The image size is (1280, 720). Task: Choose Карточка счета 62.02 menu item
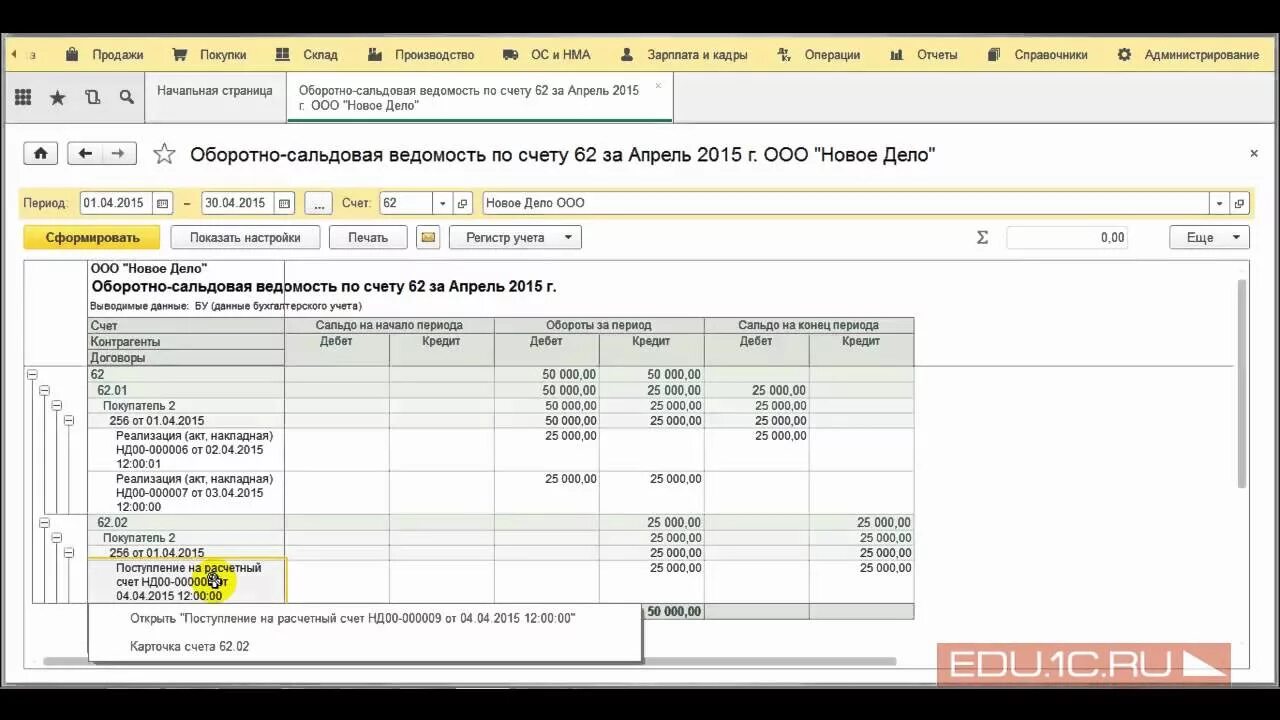[190, 647]
